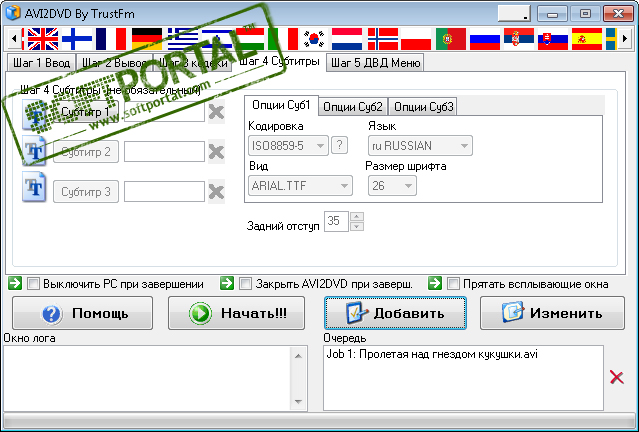Screen dimensions: 639x432
Task: Switch to Шаг 2 Вывод tab
Action: coord(115,63)
